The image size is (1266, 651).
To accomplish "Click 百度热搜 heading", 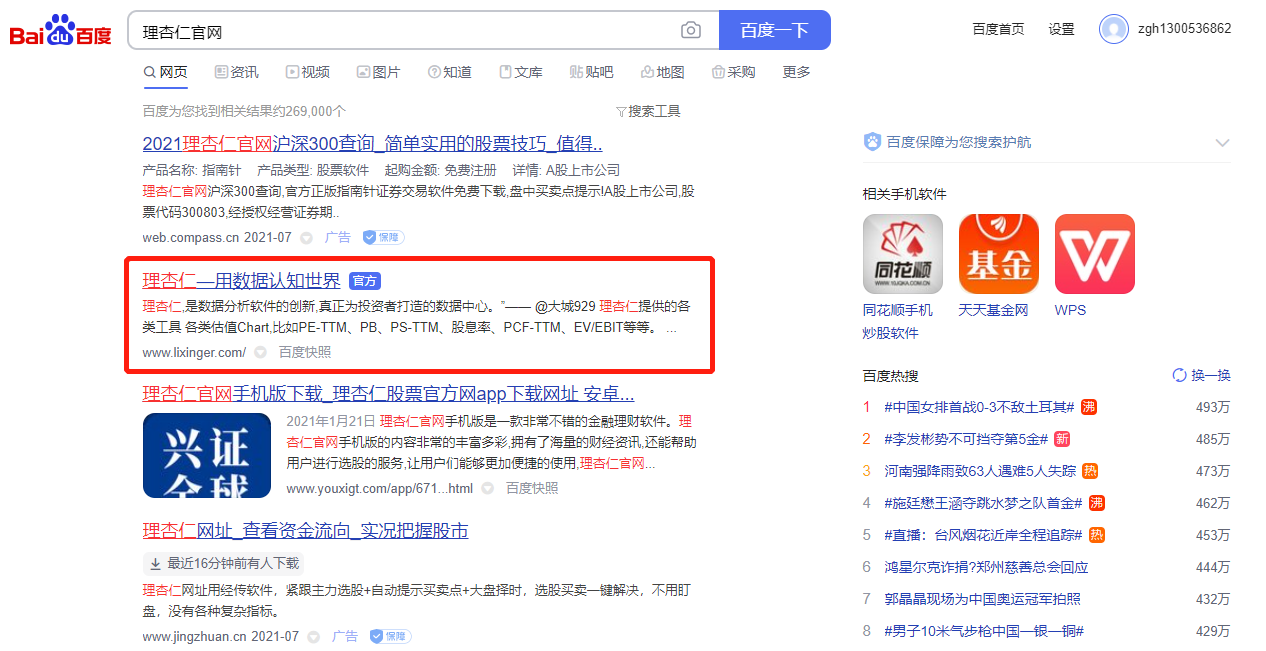I will (890, 376).
